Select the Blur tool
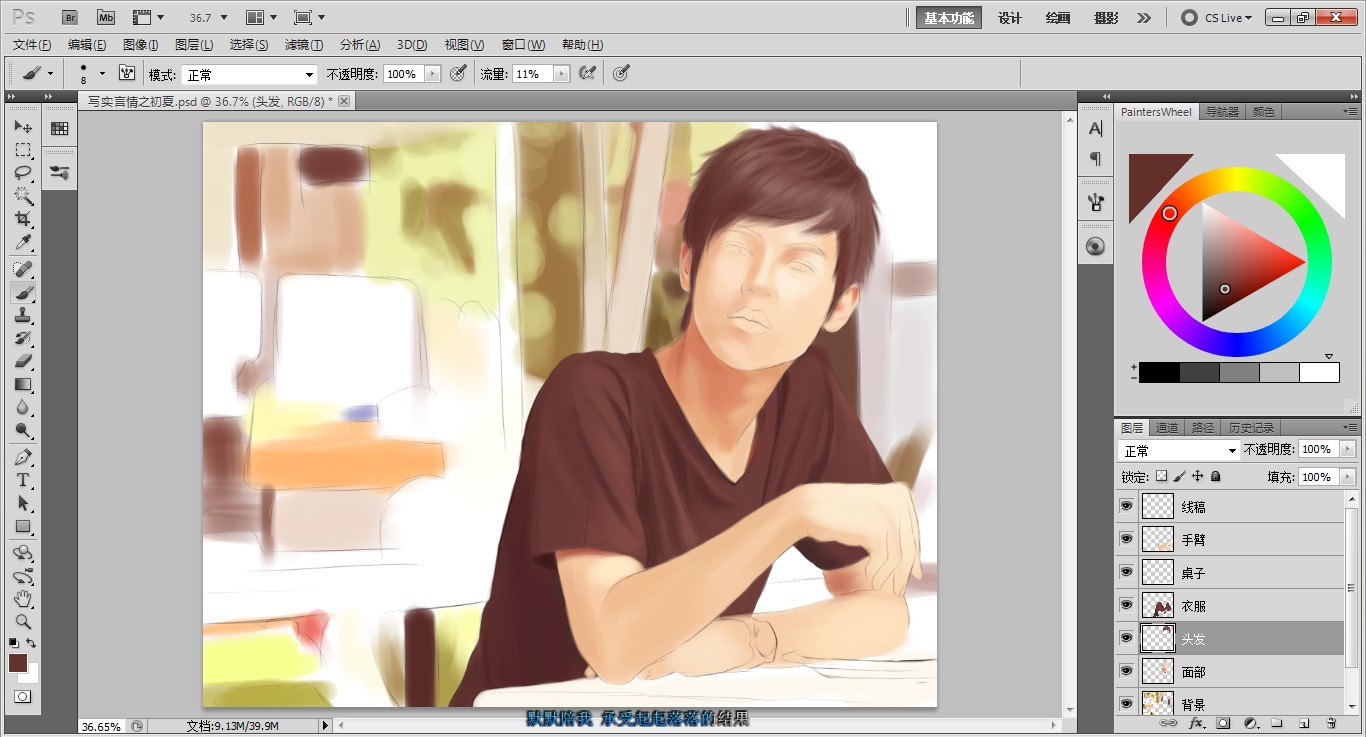Screen dimensions: 1366x737 (23, 408)
